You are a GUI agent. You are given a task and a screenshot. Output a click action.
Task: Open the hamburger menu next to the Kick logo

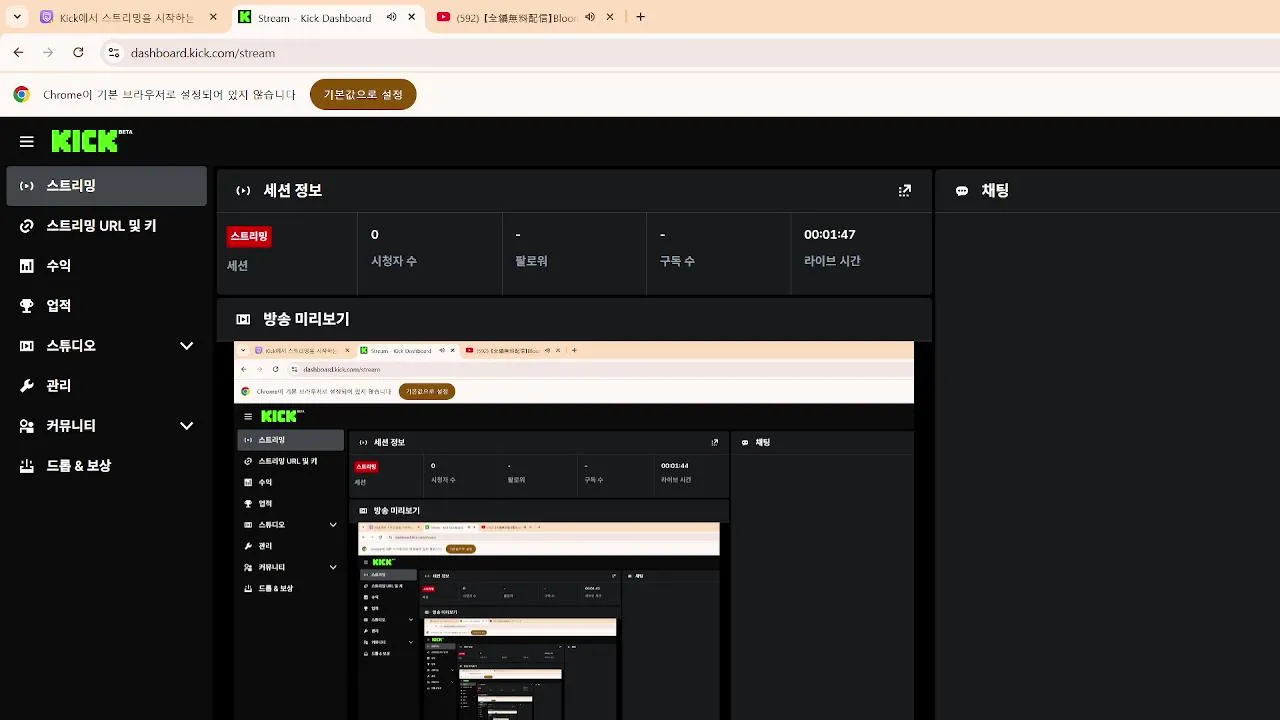pos(27,142)
